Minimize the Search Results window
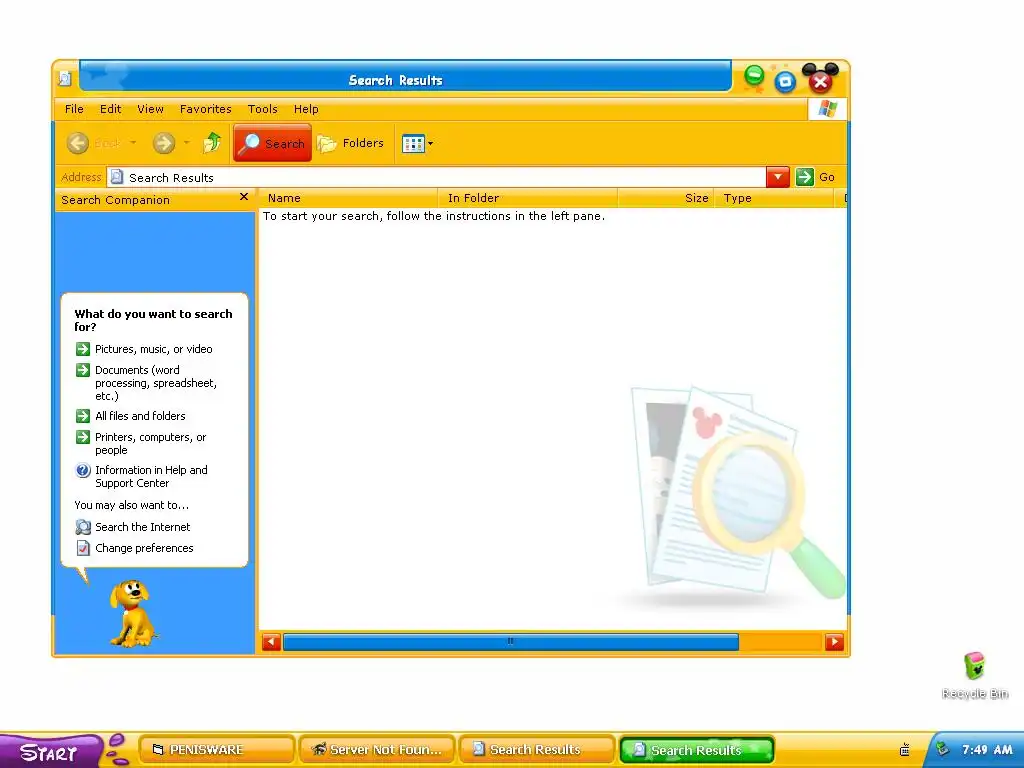 pos(754,77)
